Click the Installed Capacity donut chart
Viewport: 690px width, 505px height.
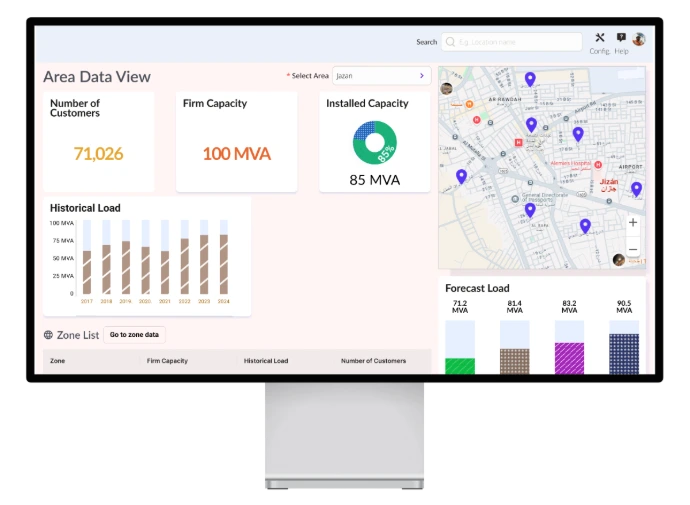[375, 143]
